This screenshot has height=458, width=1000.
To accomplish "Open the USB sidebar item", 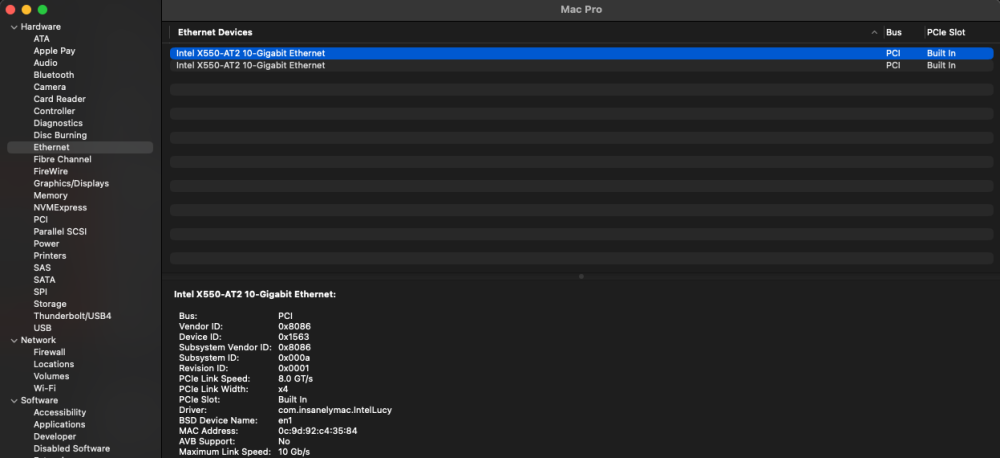I will tap(43, 328).
